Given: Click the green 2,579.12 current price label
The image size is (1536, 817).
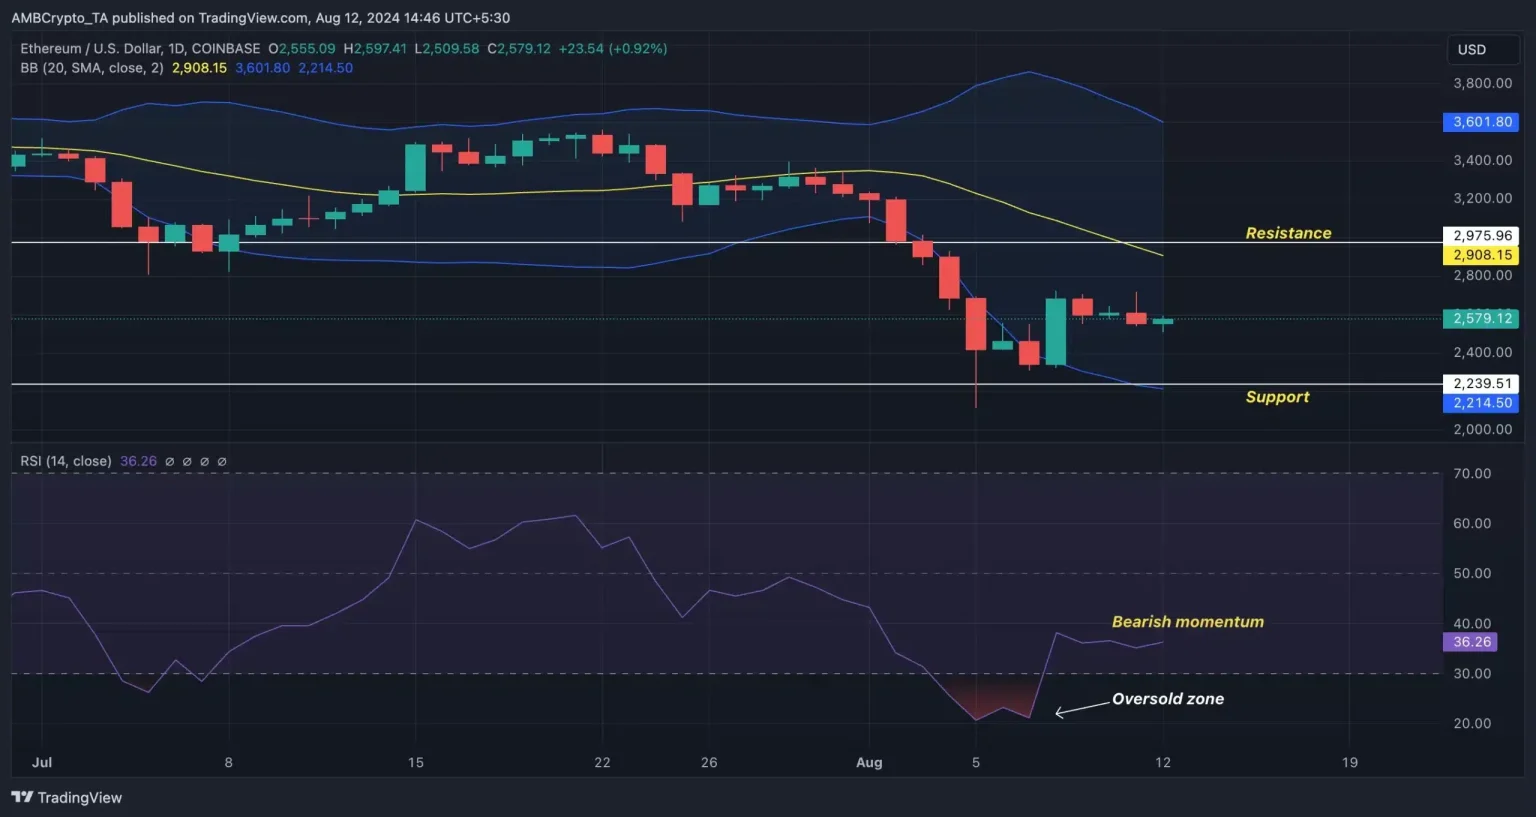Looking at the screenshot, I should point(1481,318).
